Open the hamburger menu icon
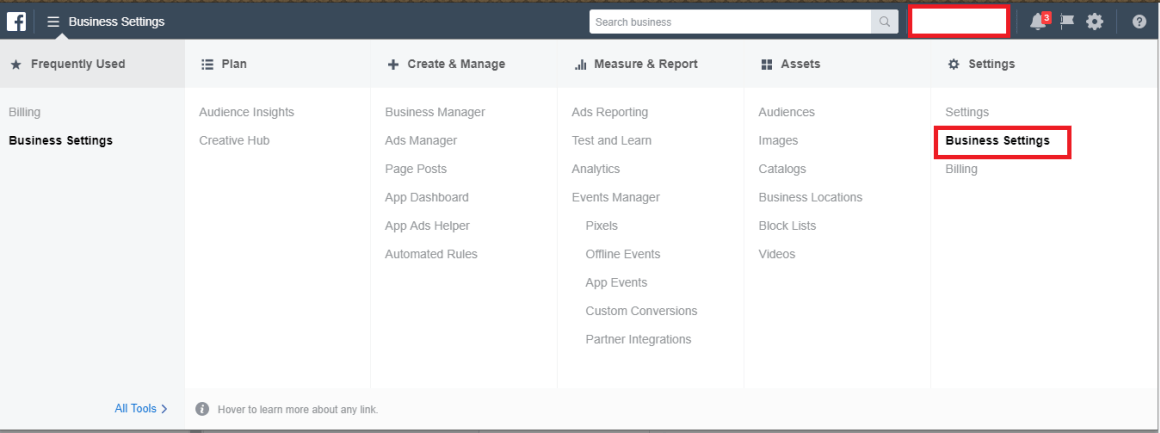Screen dimensions: 1160x433 click(x=53, y=22)
